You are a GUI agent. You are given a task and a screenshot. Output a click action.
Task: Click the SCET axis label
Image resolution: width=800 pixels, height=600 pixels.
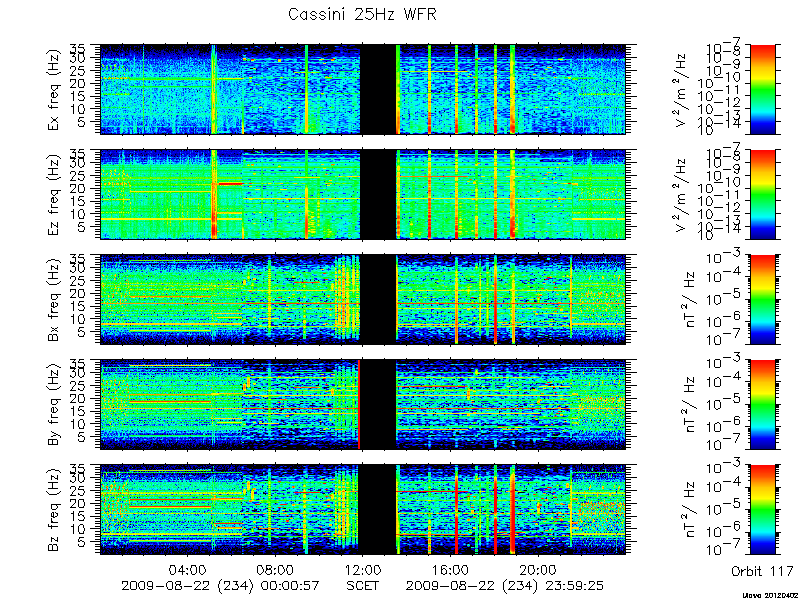point(362,585)
